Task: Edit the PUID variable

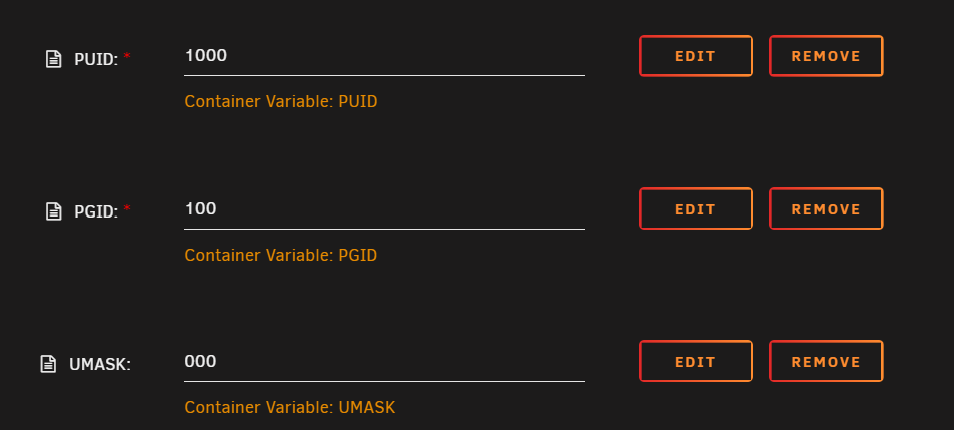Action: click(695, 56)
